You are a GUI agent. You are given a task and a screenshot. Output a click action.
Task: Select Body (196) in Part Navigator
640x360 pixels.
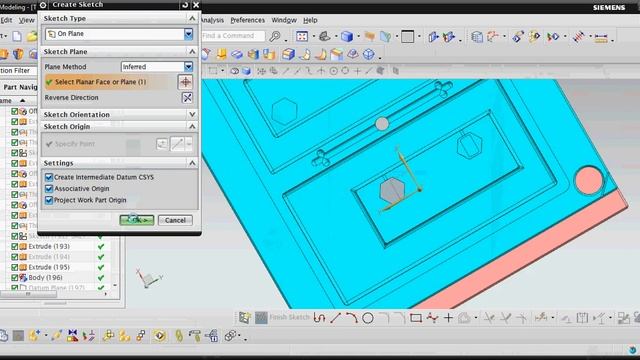pyautogui.click(x=45, y=278)
